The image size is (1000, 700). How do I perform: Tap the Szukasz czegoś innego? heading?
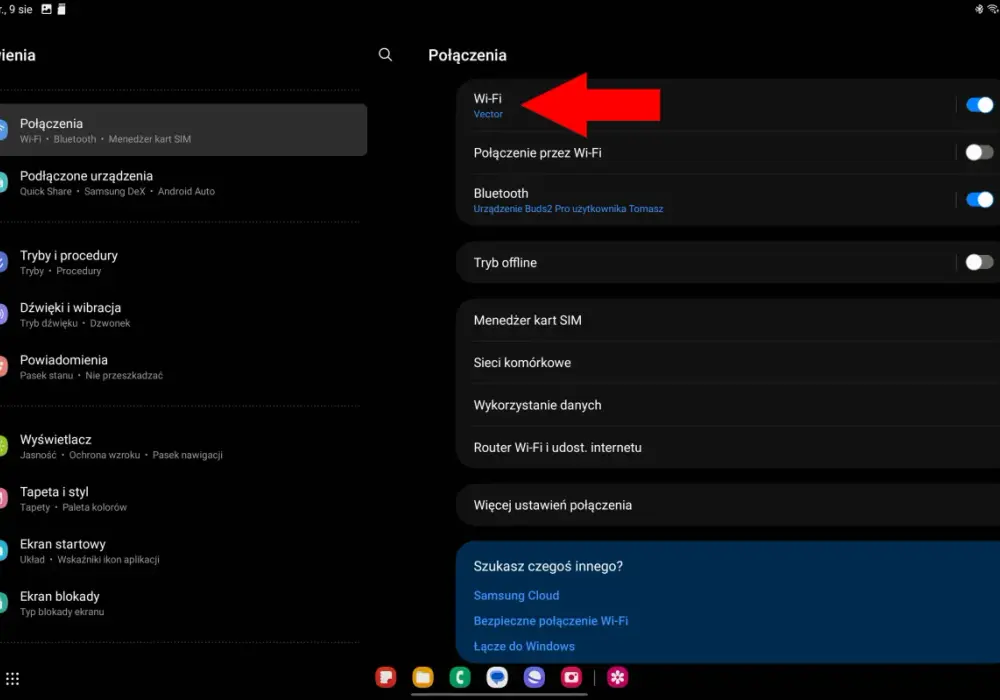[548, 566]
